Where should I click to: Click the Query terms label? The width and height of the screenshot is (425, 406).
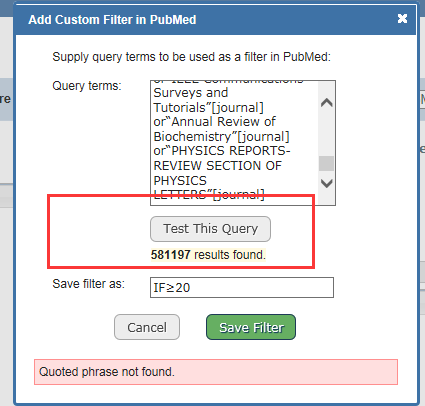click(x=87, y=86)
